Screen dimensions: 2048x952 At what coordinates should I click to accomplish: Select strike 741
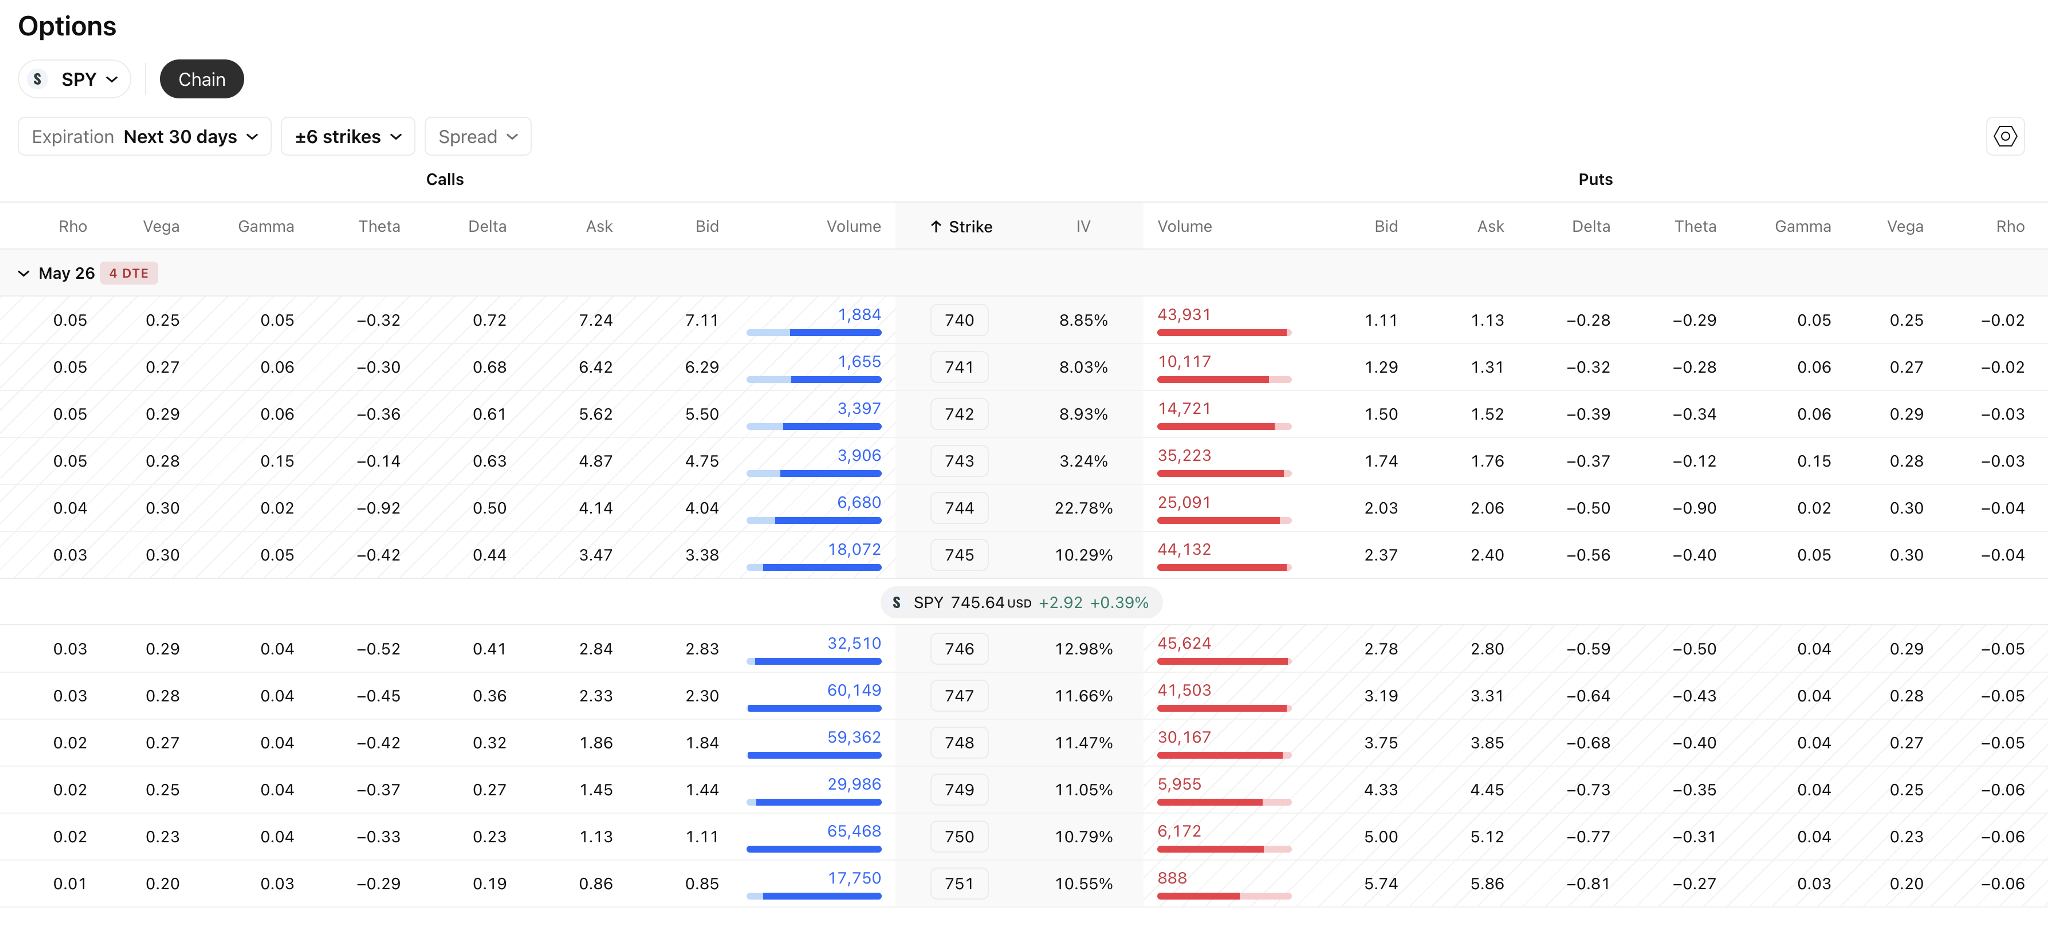(959, 367)
